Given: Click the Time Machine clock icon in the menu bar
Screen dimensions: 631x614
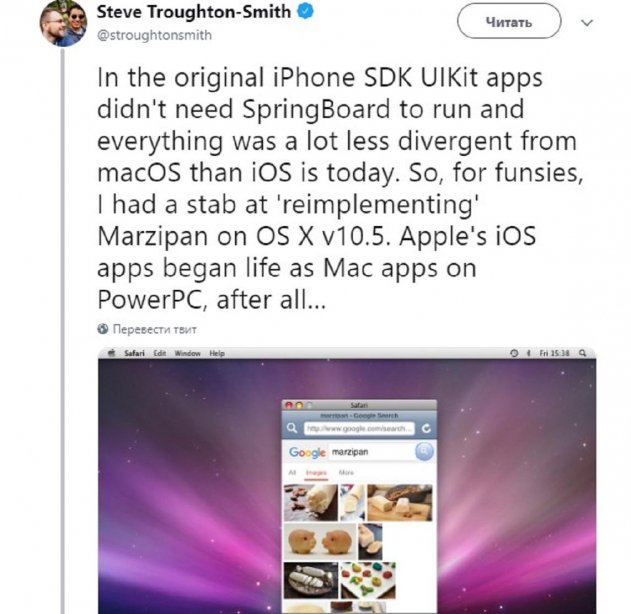Looking at the screenshot, I should tap(514, 353).
